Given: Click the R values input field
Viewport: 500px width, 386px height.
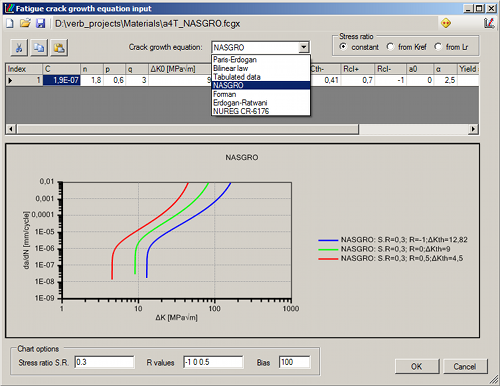Looking at the screenshot, I should (213, 362).
